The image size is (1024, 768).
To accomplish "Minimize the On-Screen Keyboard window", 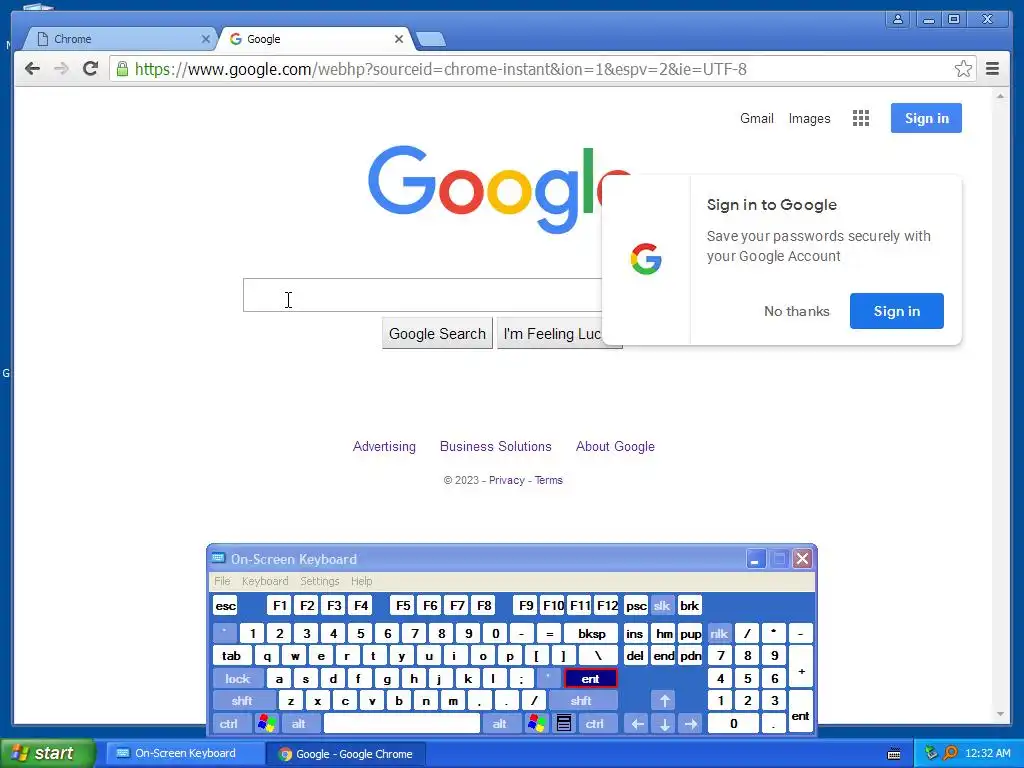I will coord(755,559).
